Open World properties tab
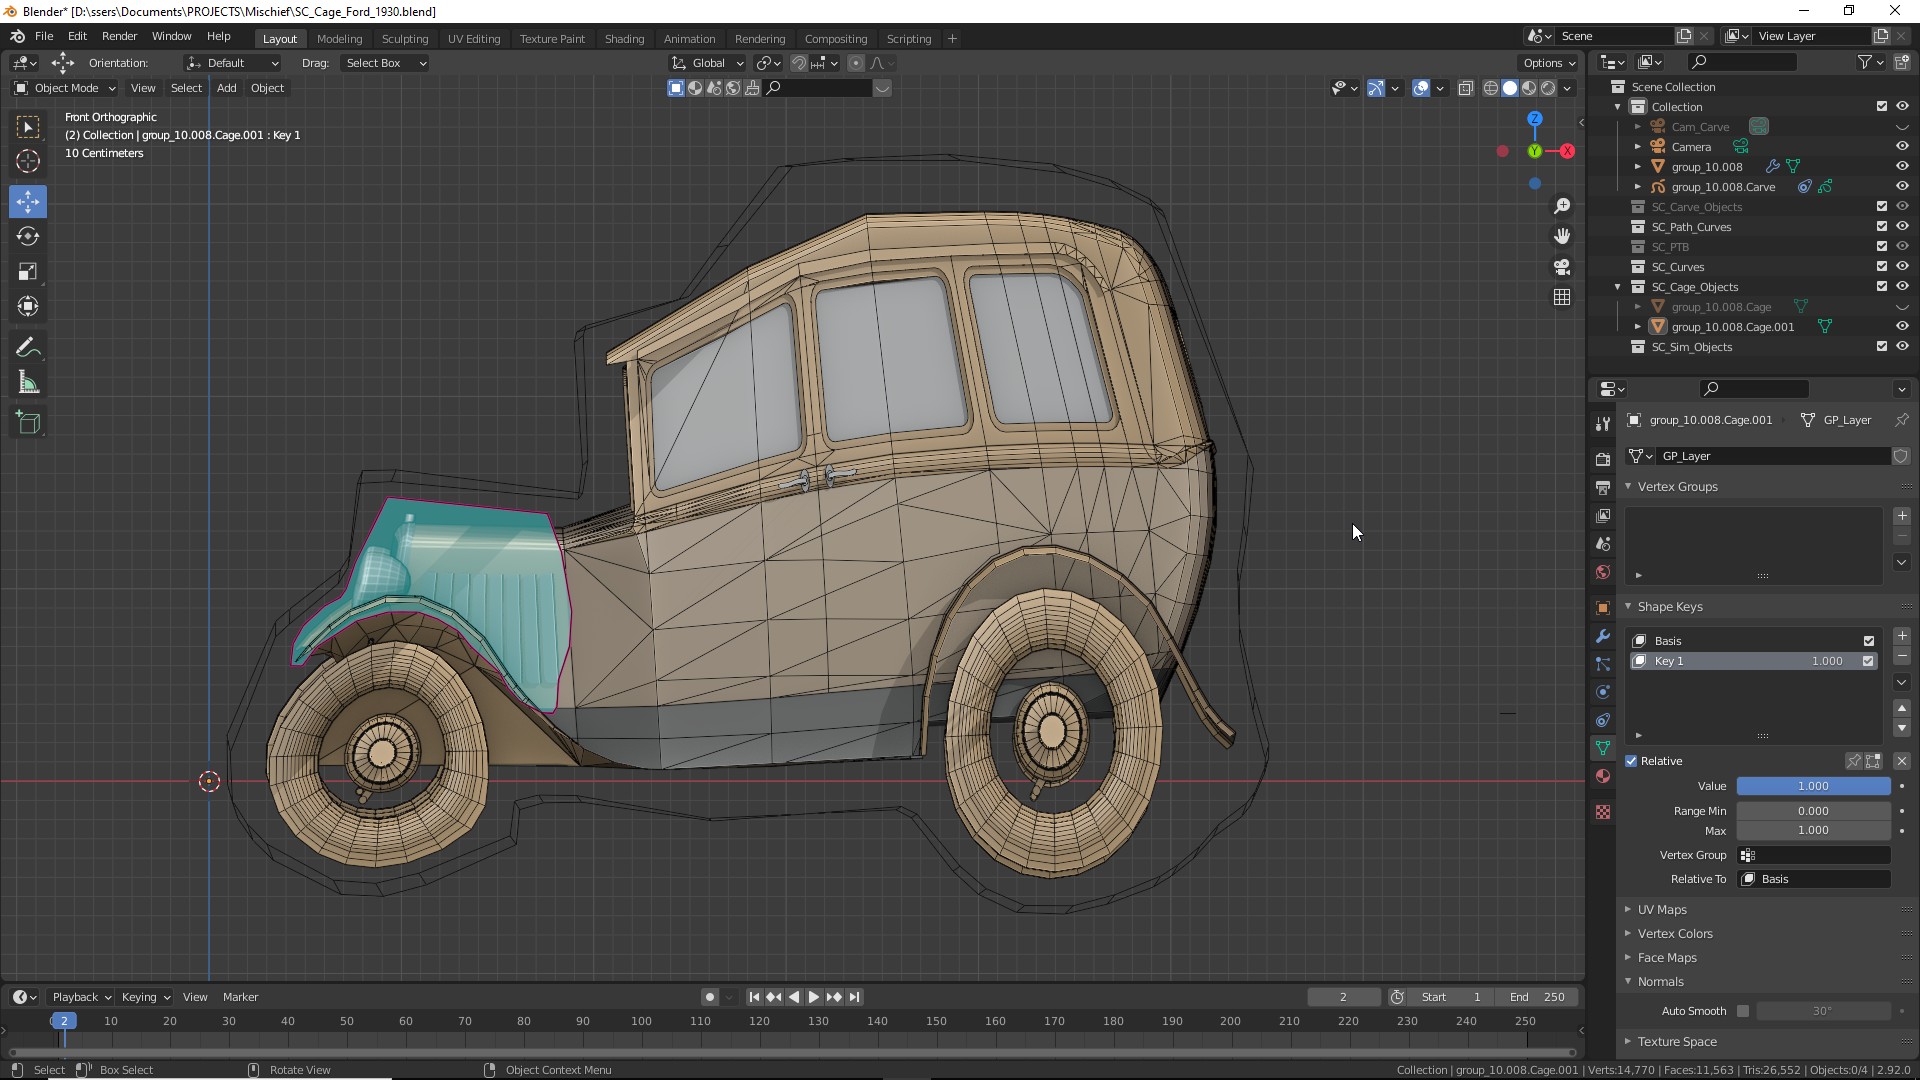The width and height of the screenshot is (1920, 1080). pos(1603,572)
